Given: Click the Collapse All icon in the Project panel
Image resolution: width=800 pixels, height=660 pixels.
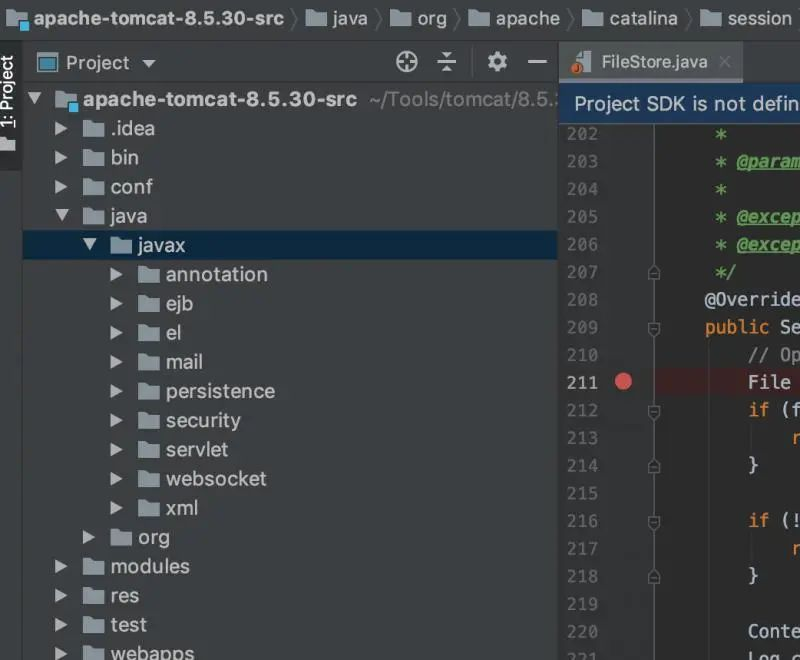Looking at the screenshot, I should pyautogui.click(x=446, y=62).
